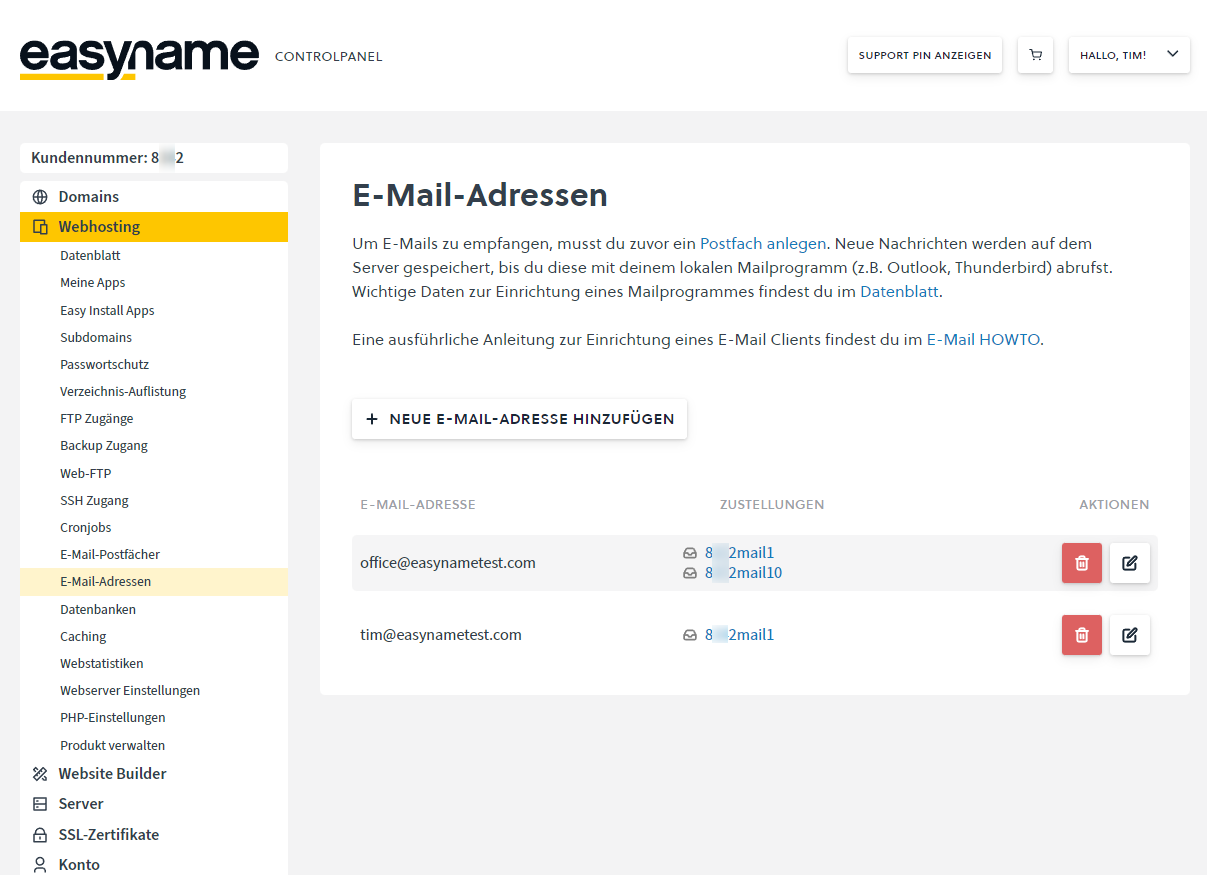Click Neue E-Mail-Adresse hinzufügen button
The image size is (1207, 875).
click(x=519, y=419)
